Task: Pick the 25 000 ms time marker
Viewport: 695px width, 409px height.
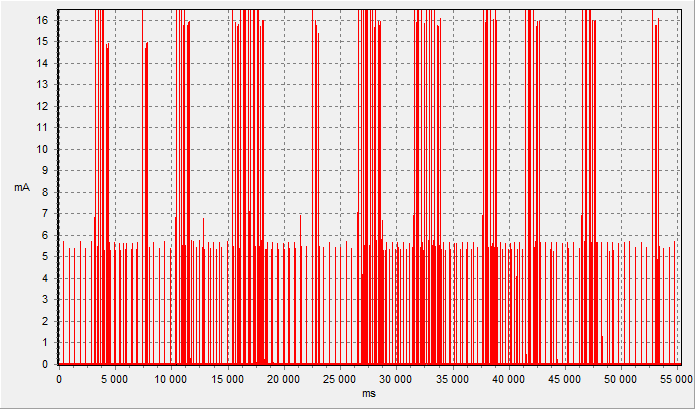Action: 340,379
